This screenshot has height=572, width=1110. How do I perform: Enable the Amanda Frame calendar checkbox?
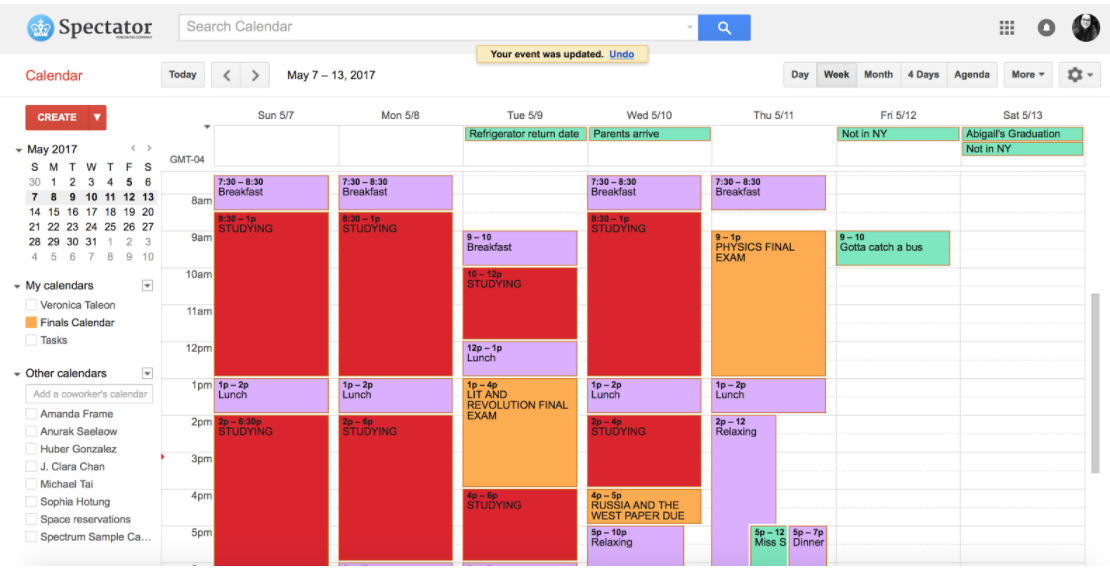tap(32, 414)
